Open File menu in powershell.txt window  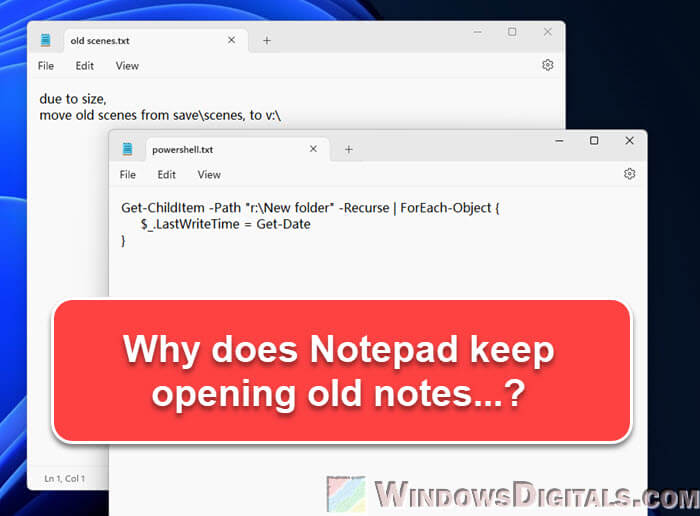128,175
